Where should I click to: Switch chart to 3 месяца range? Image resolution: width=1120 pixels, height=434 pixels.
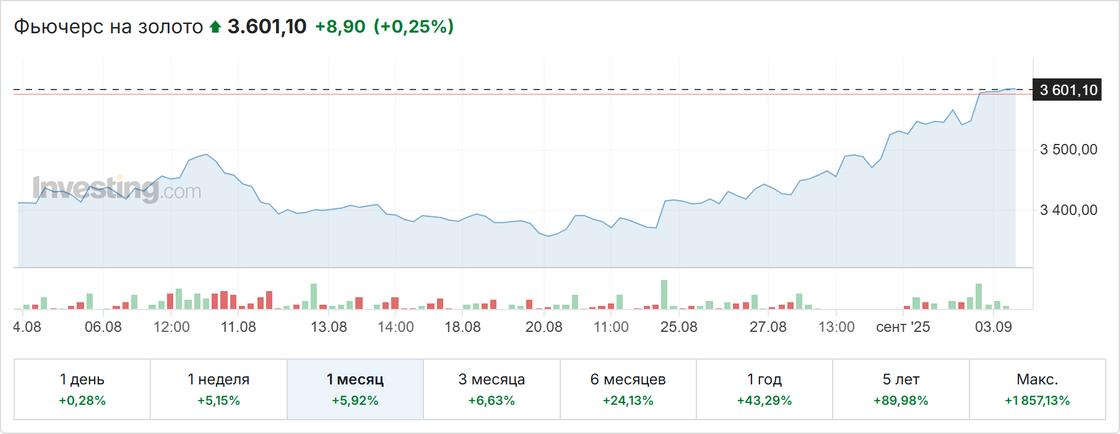pos(492,389)
